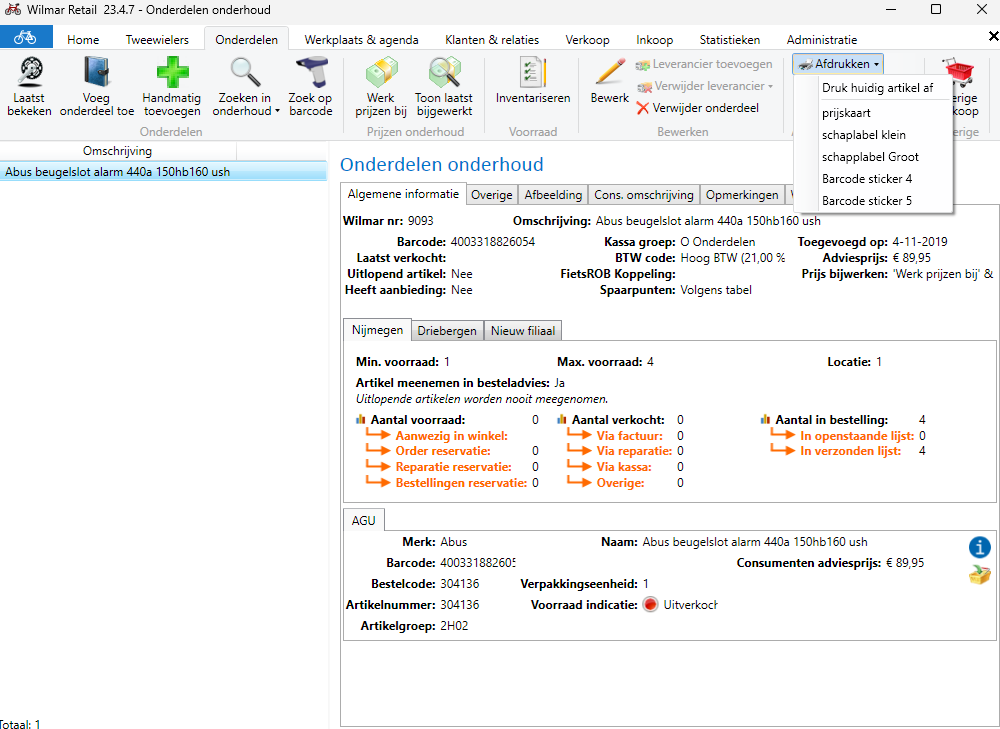Open Zoek op barcode scanner
The height and width of the screenshot is (729, 1000).
pyautogui.click(x=310, y=73)
